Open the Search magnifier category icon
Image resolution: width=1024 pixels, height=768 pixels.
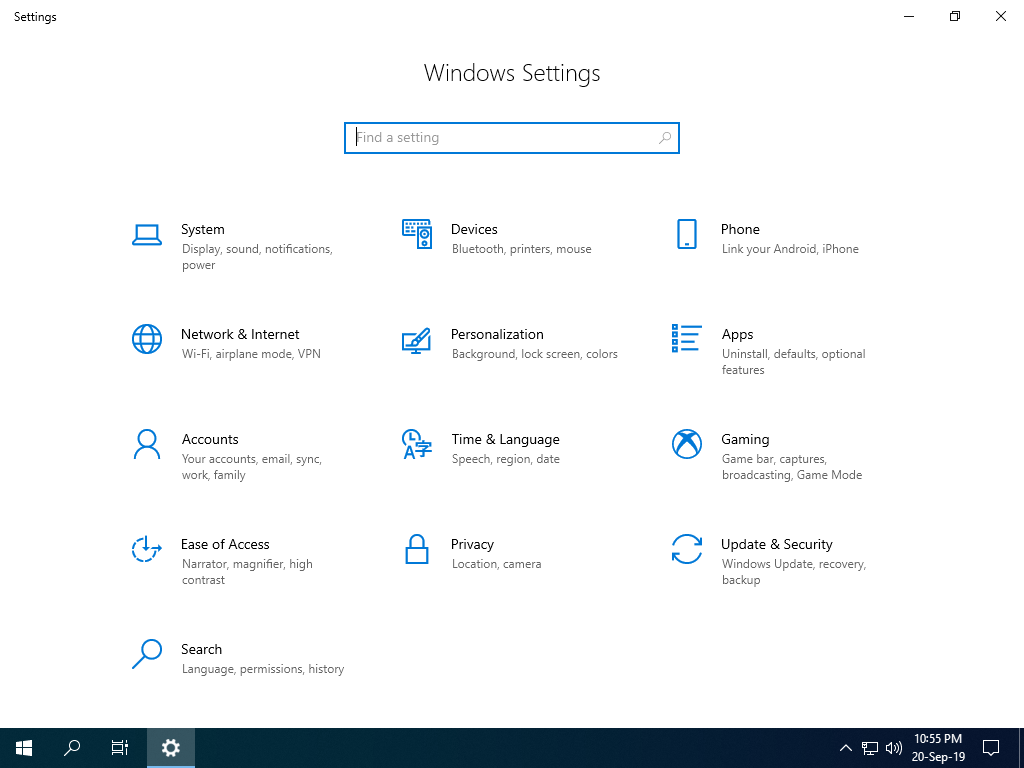click(x=147, y=654)
